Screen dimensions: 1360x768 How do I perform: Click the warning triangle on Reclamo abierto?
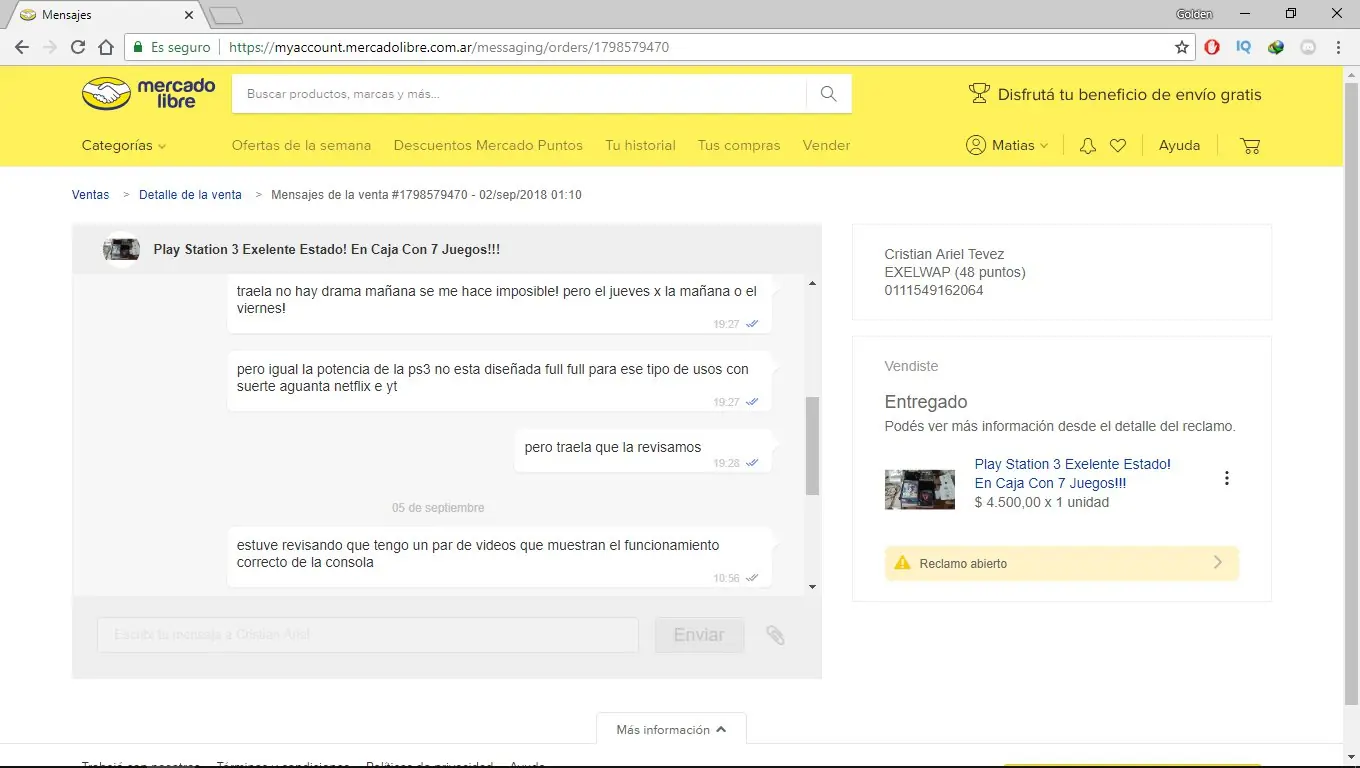coord(902,563)
